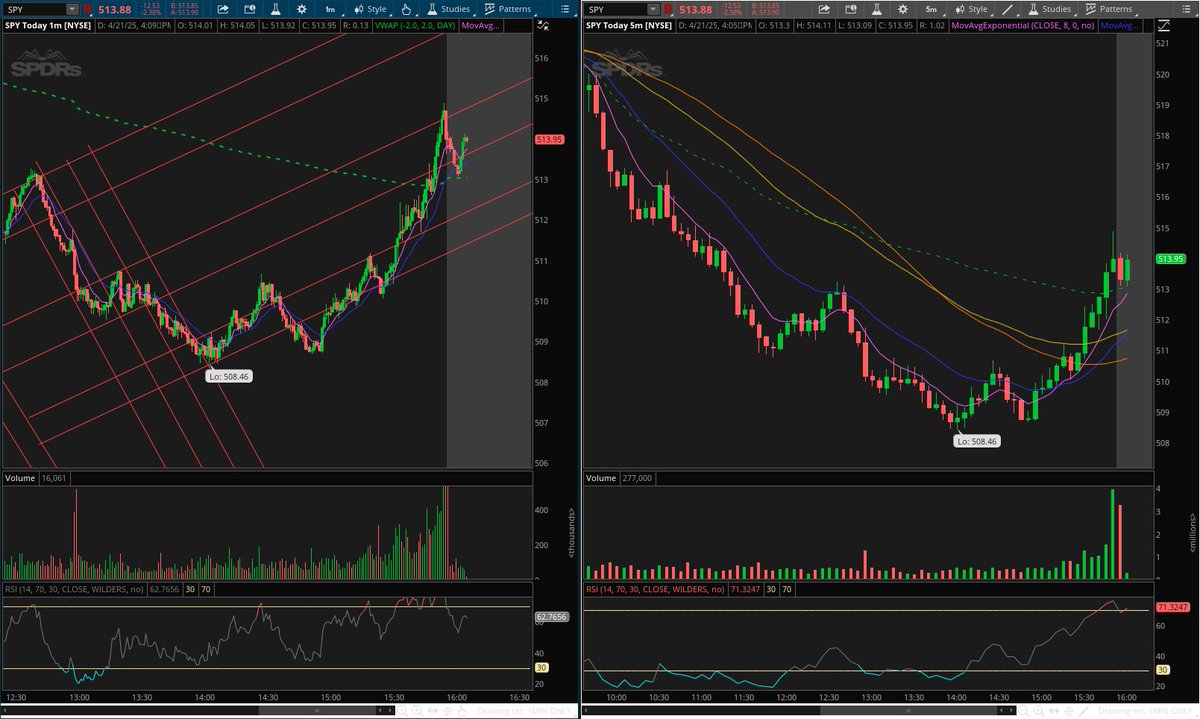Open the Studies menu on the 5m chart
The image size is (1200, 719).
tap(1049, 9)
